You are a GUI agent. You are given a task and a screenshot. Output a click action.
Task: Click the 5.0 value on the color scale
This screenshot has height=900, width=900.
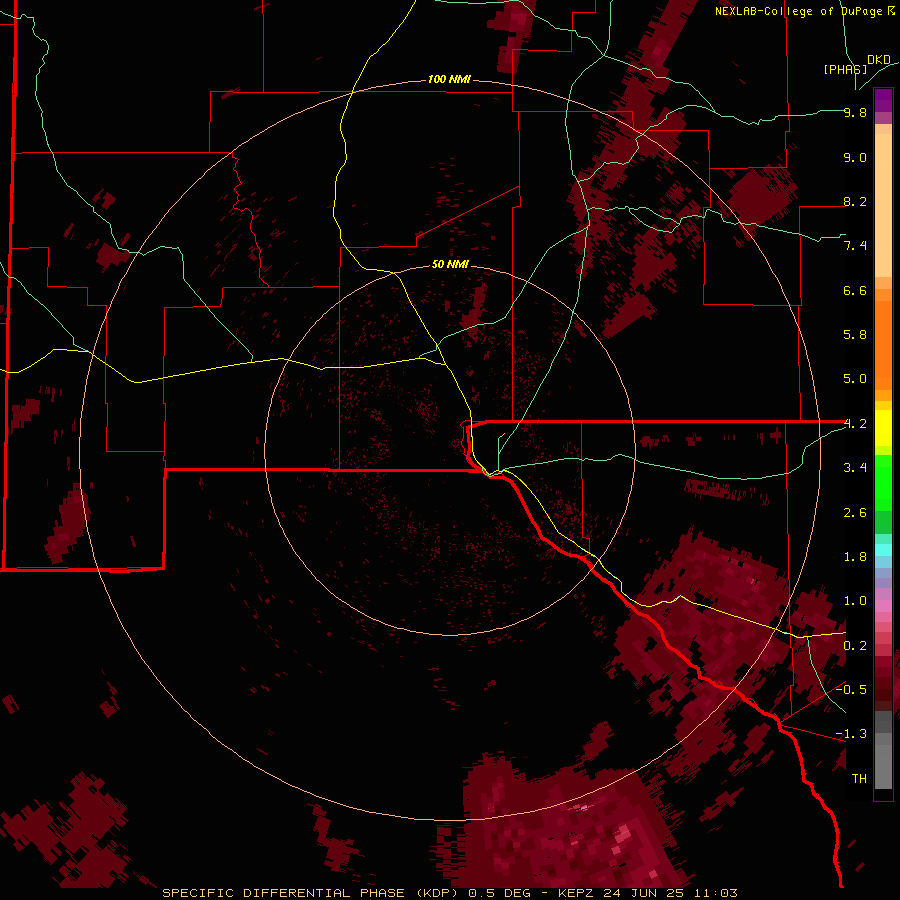tap(855, 379)
